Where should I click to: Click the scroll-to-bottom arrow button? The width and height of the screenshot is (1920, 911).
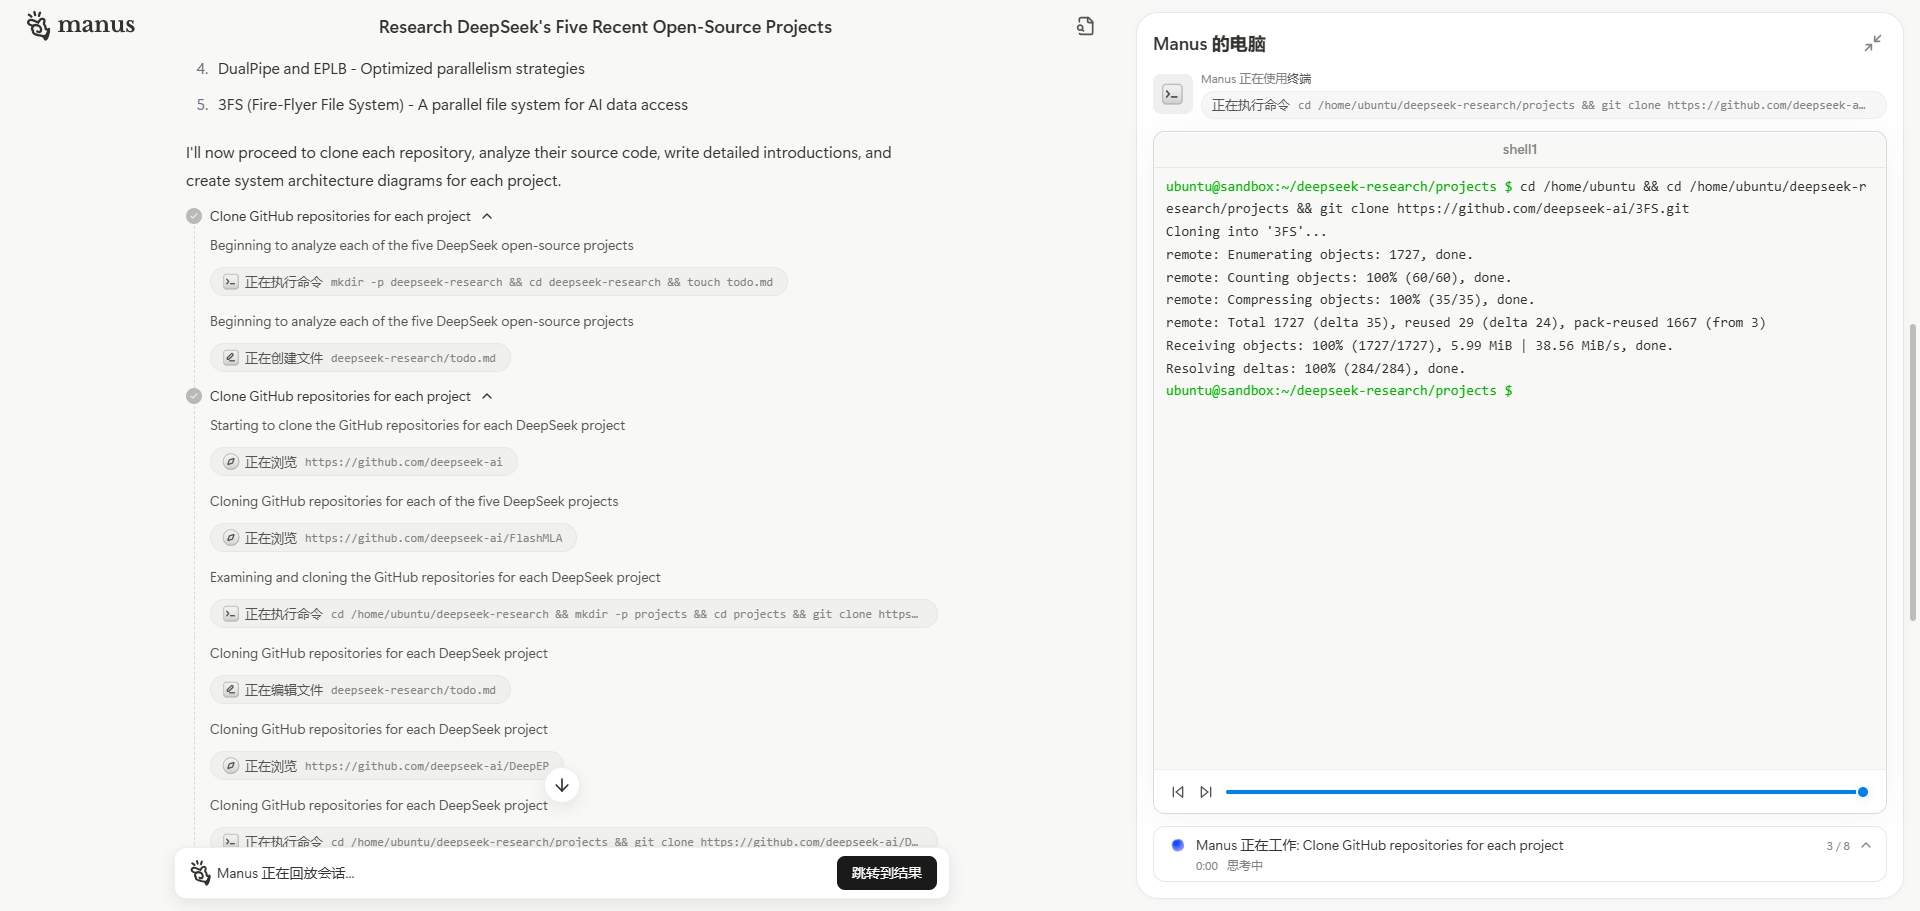coord(562,786)
